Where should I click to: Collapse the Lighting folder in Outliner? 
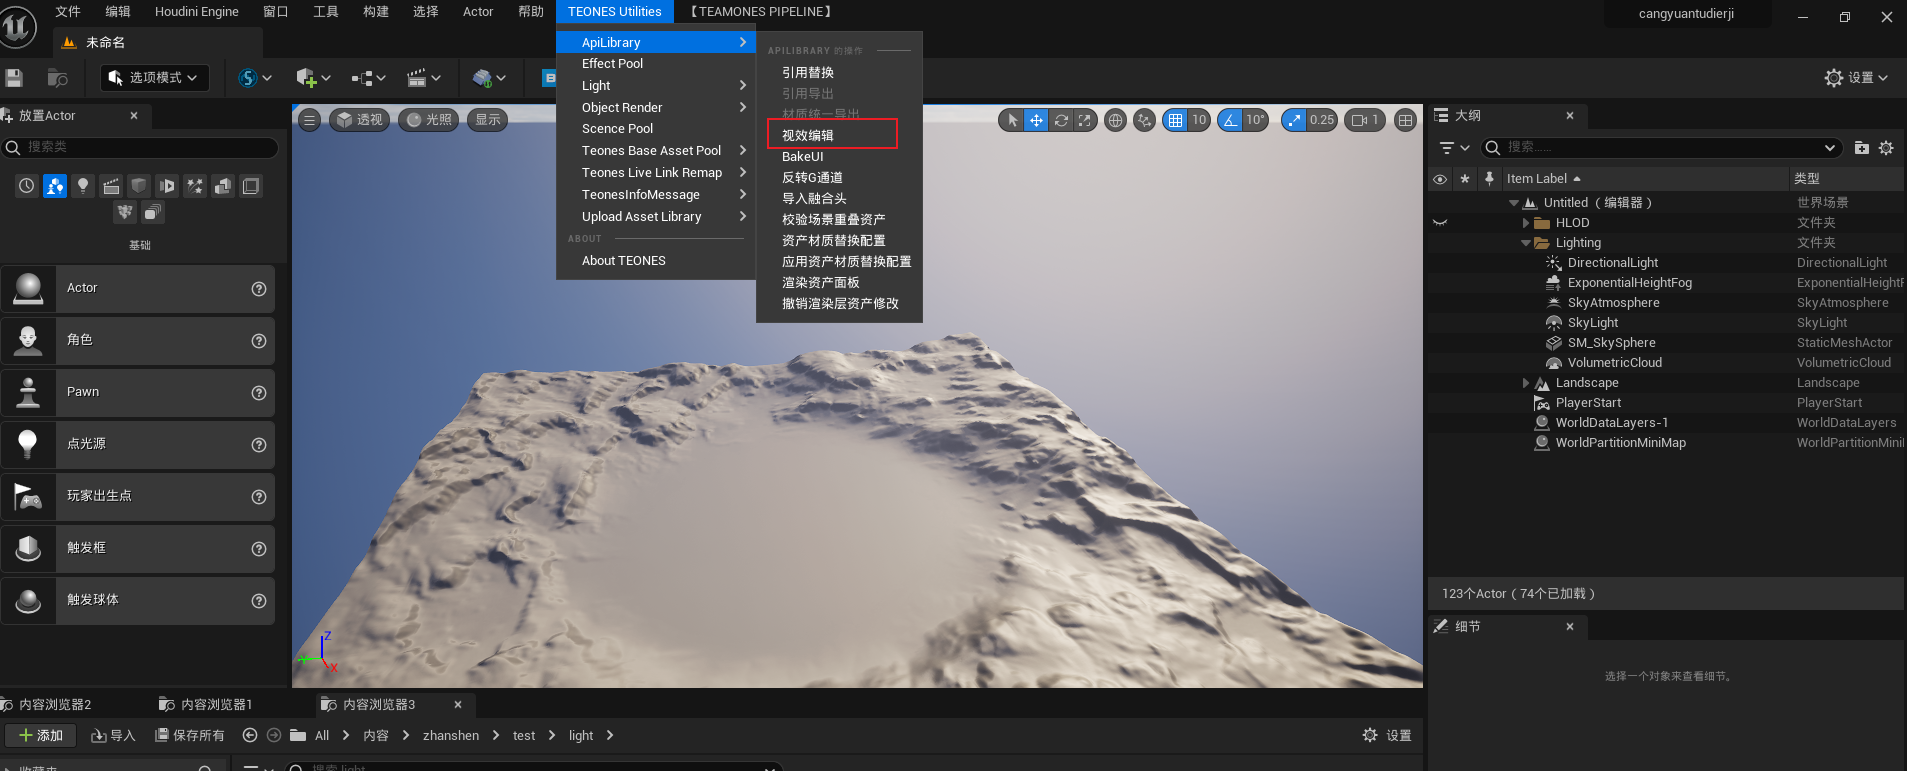(x=1525, y=243)
